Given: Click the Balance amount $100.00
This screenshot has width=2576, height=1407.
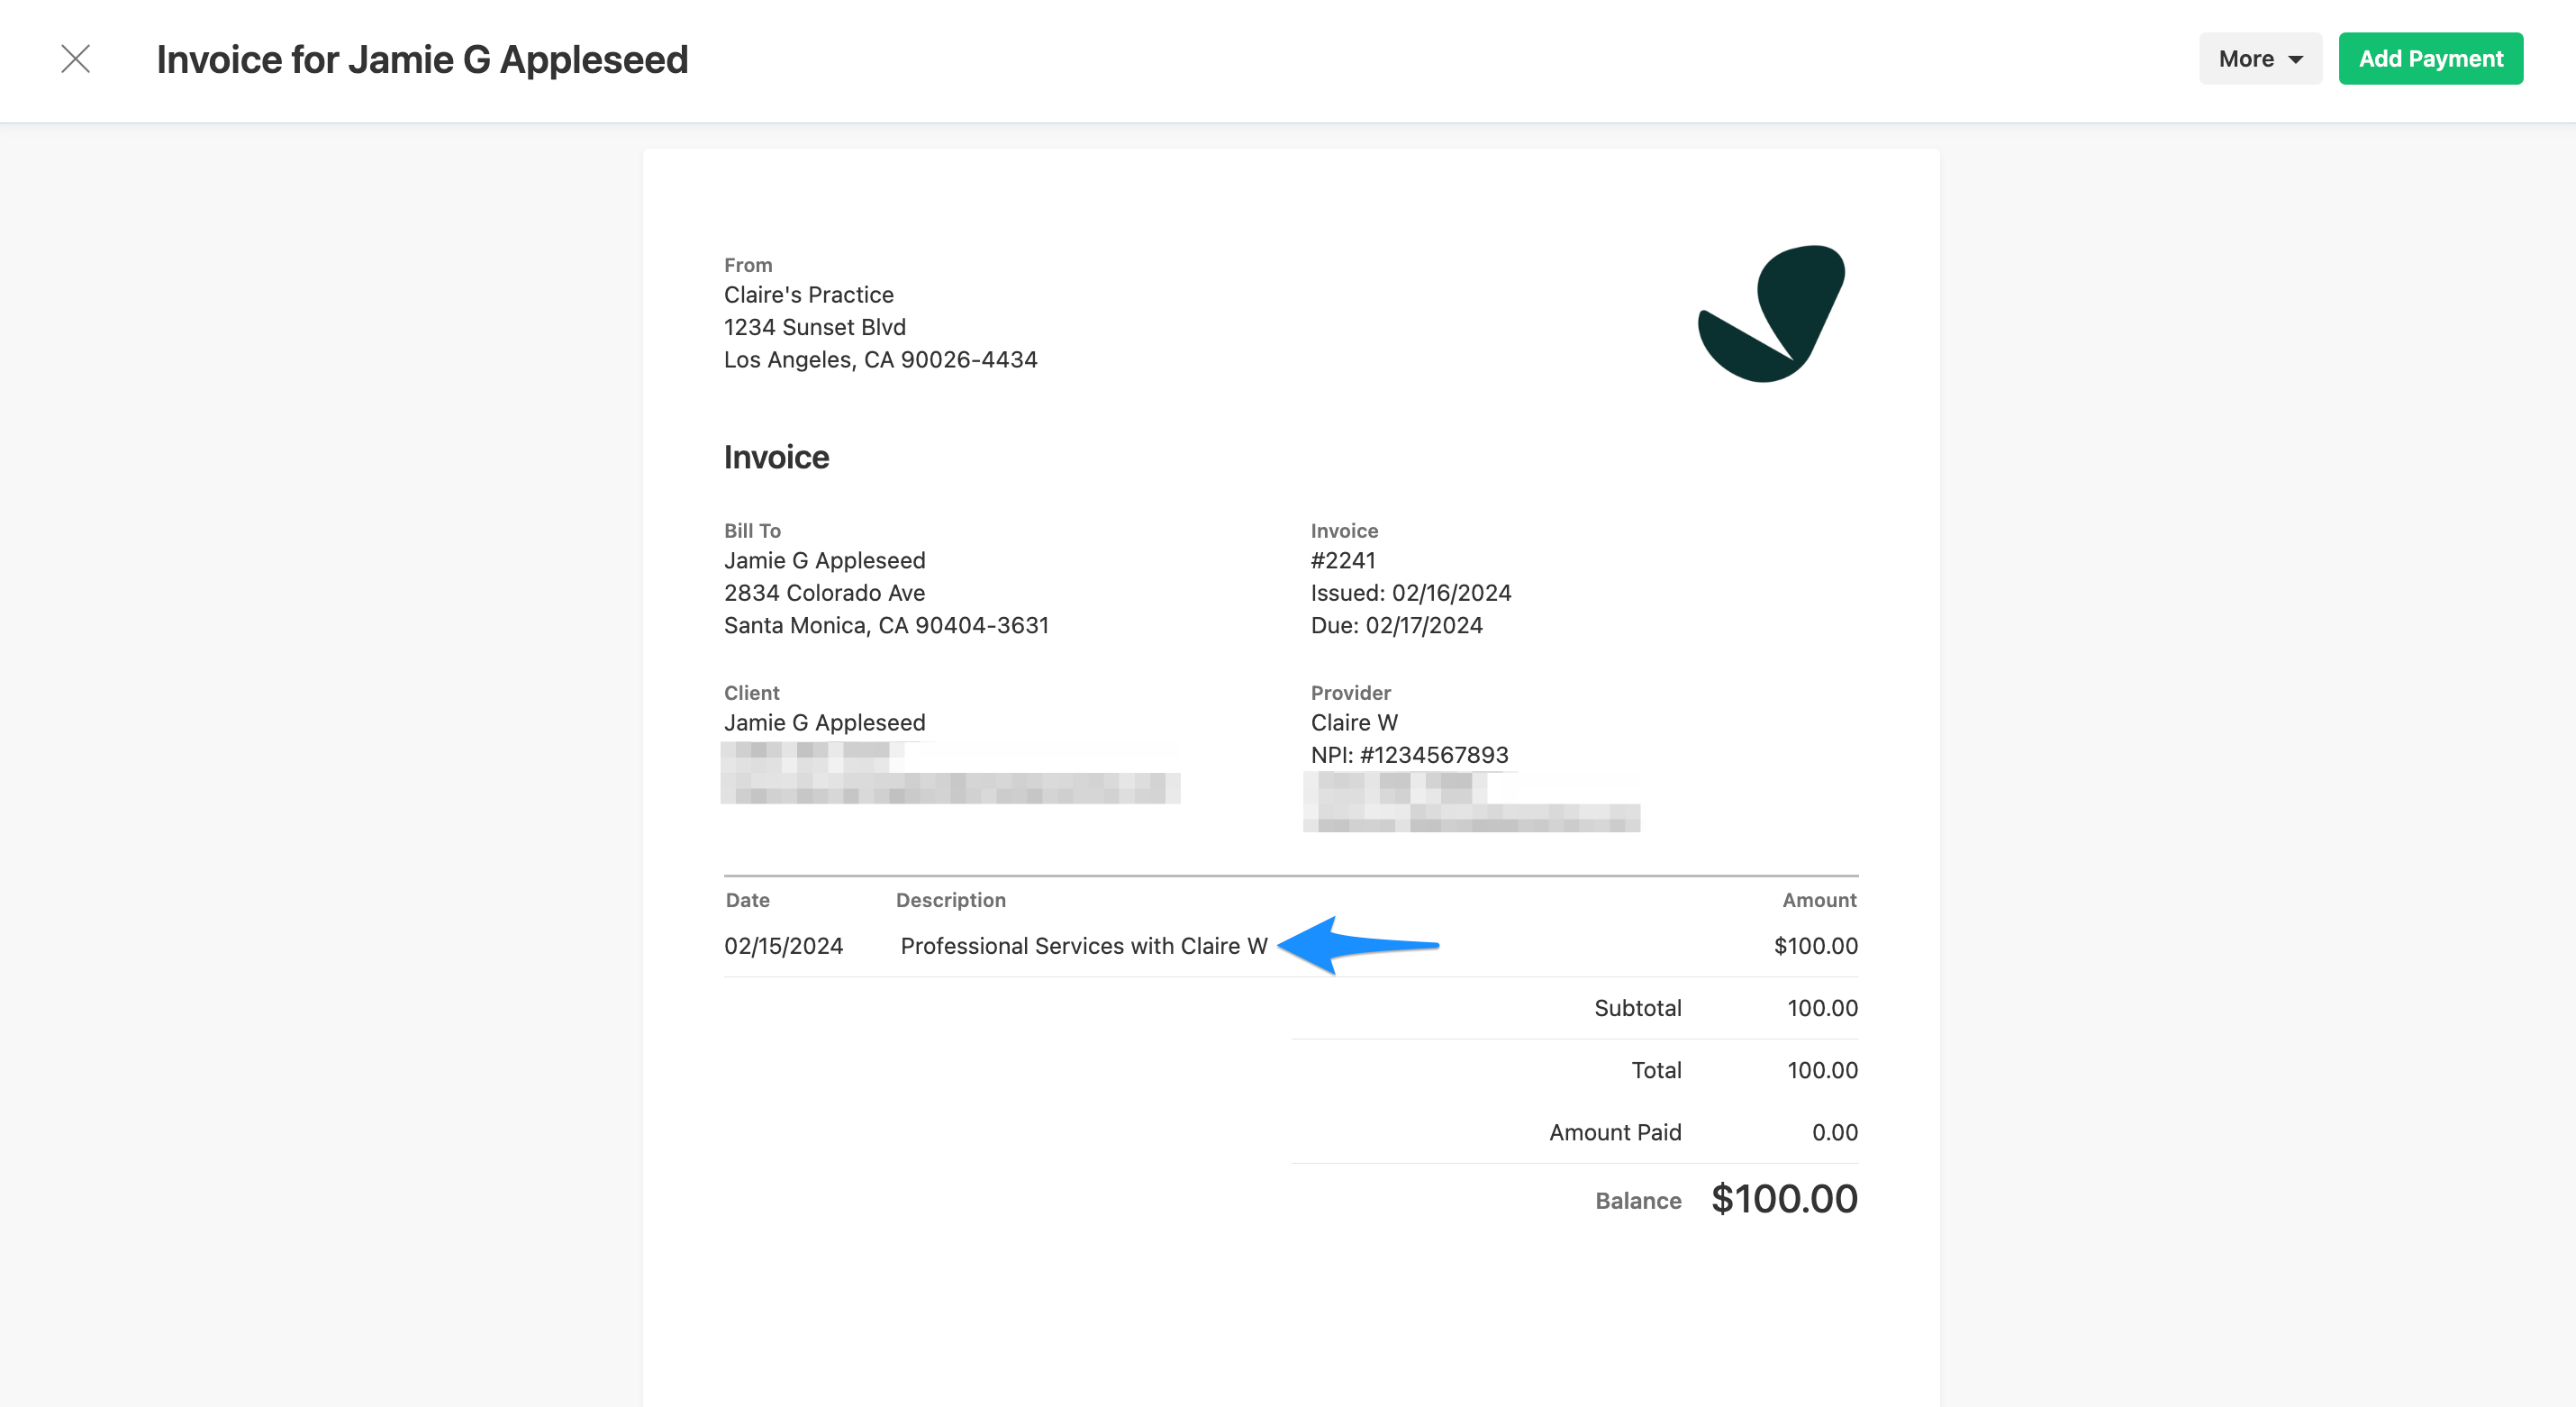Looking at the screenshot, I should [x=1784, y=1199].
